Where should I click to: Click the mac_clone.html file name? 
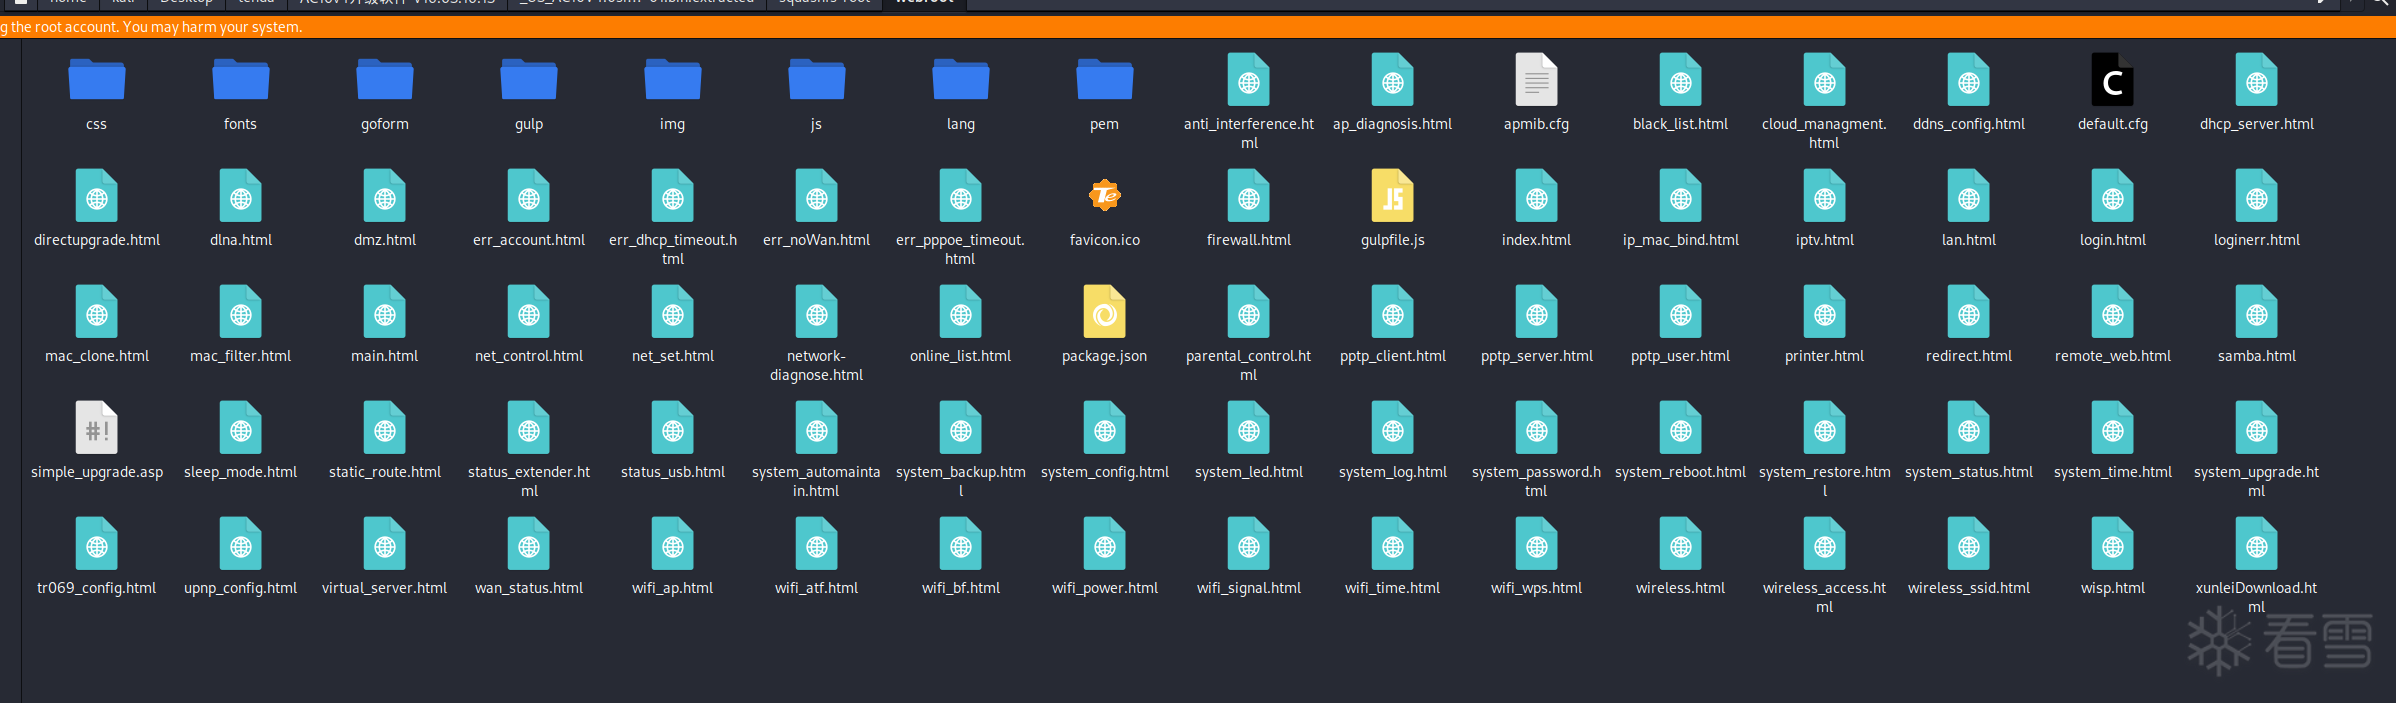tap(96, 356)
